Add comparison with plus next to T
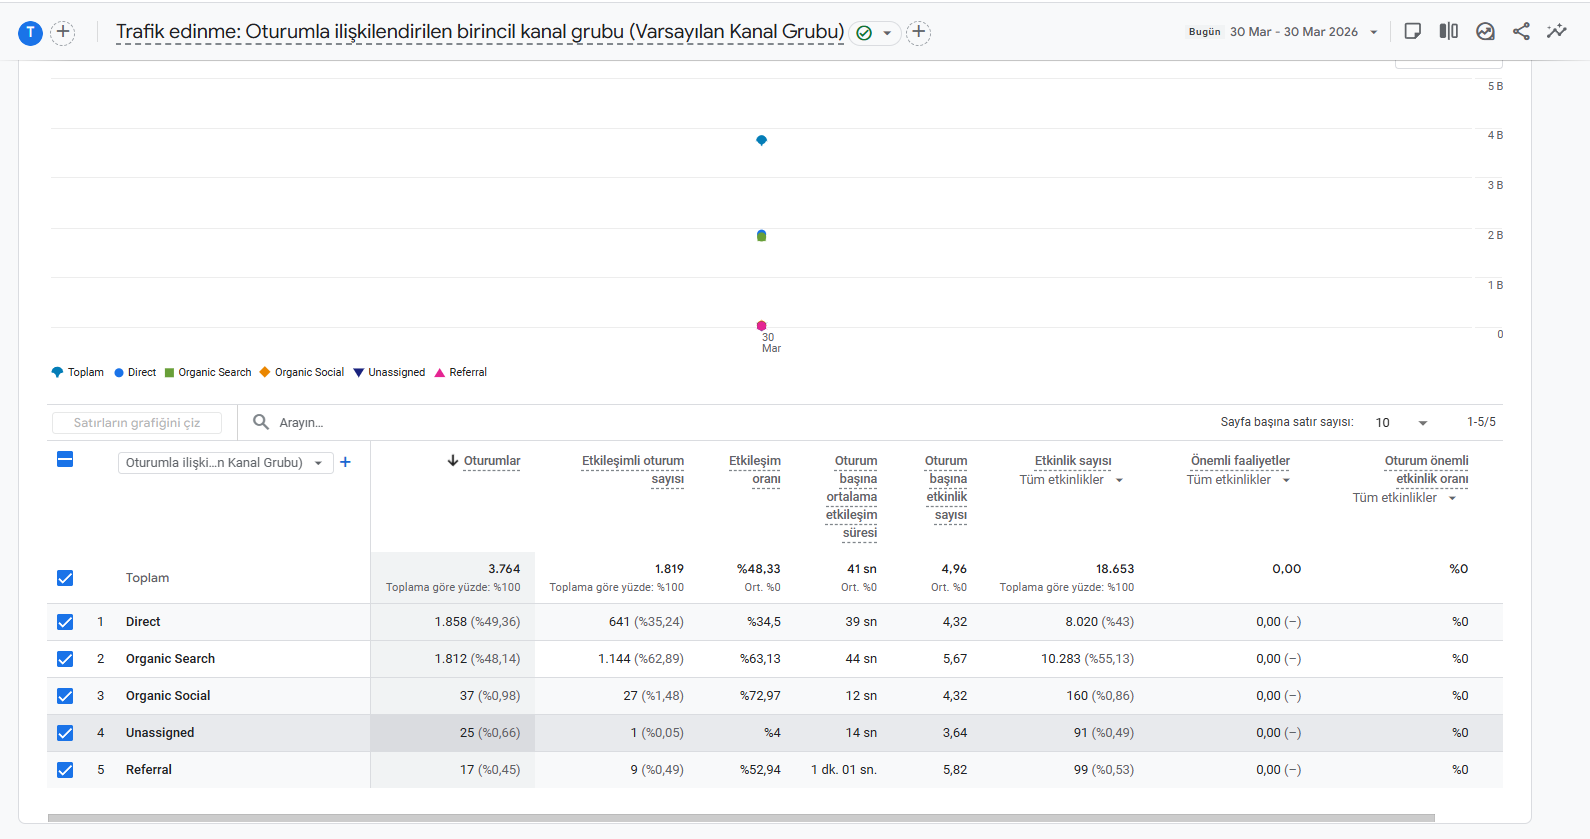 click(x=62, y=32)
